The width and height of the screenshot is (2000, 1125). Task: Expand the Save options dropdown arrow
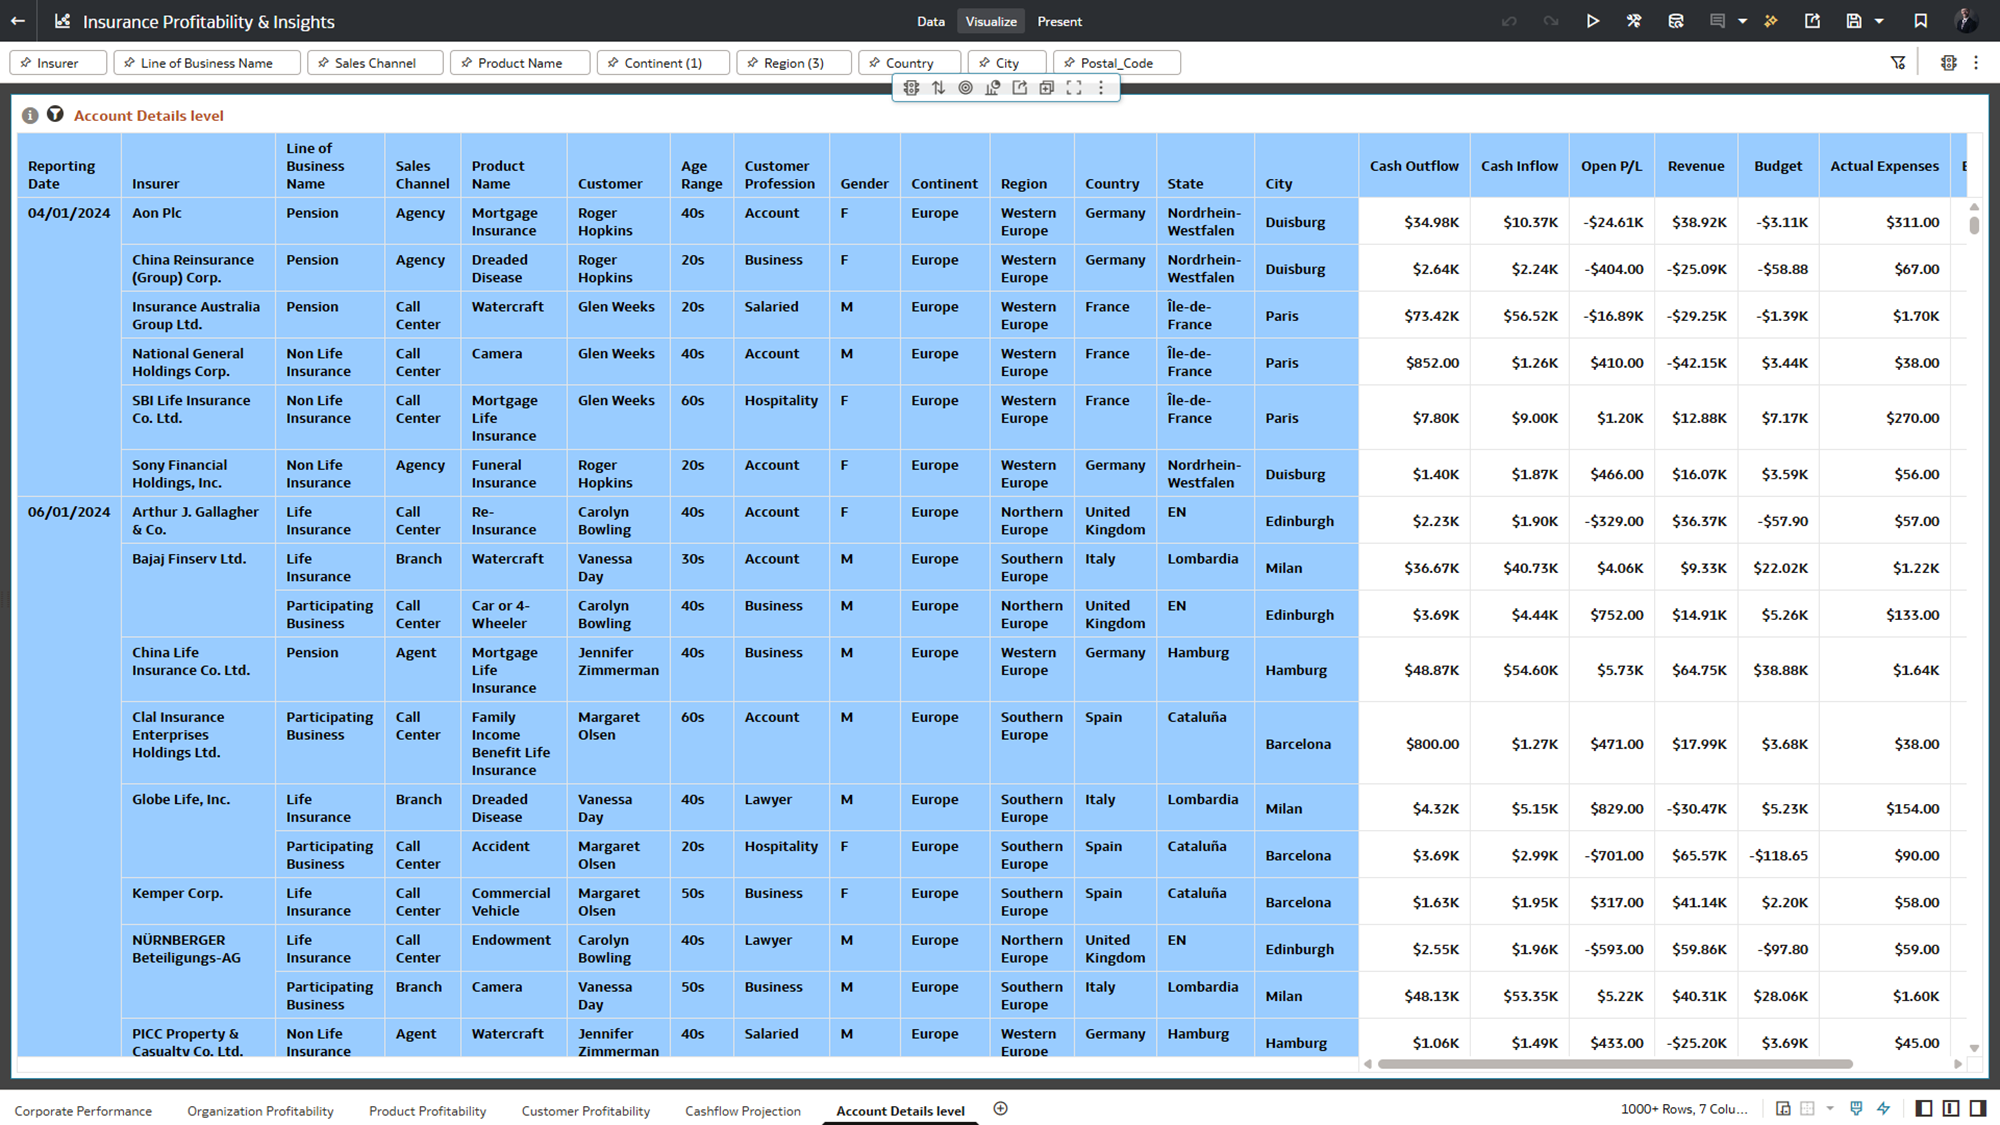tap(1879, 21)
